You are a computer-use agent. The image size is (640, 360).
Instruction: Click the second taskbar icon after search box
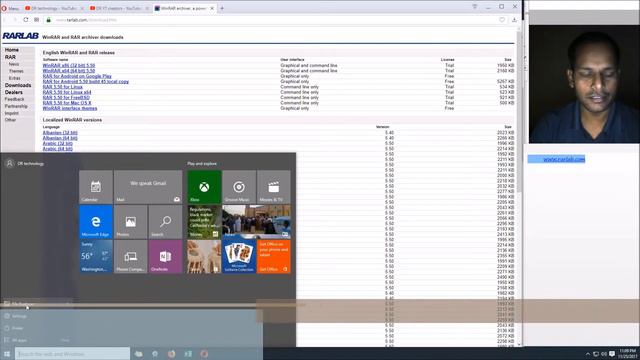(x=155, y=353)
